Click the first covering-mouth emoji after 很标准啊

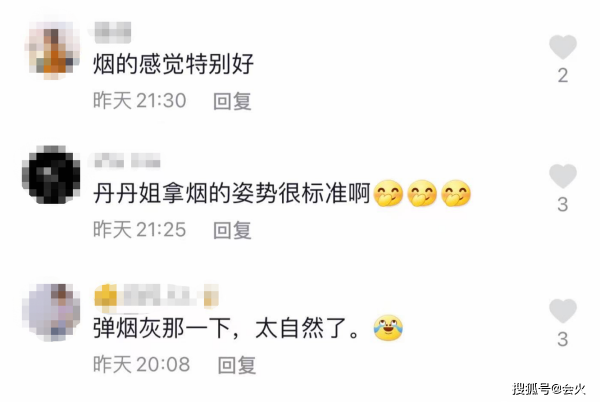pyautogui.click(x=388, y=193)
